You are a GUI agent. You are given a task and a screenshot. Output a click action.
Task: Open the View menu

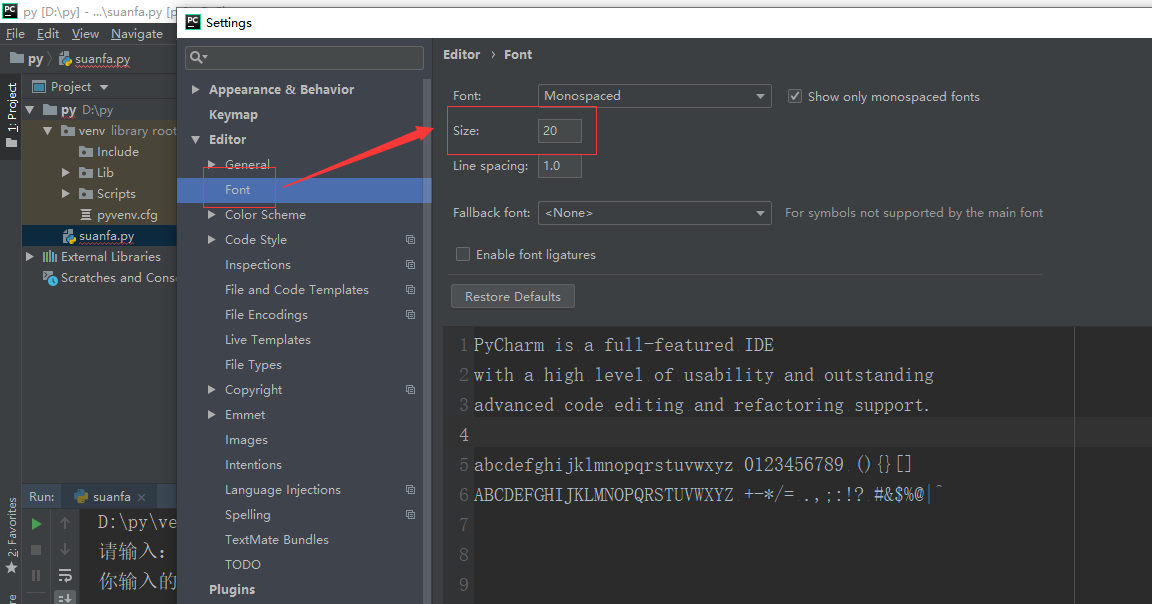pyautogui.click(x=85, y=33)
